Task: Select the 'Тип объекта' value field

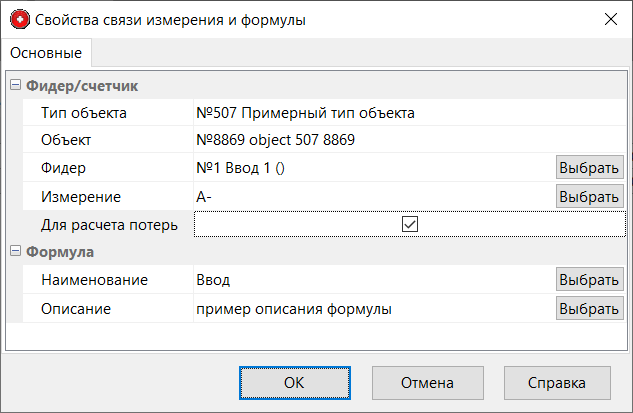Action: [x=306, y=113]
